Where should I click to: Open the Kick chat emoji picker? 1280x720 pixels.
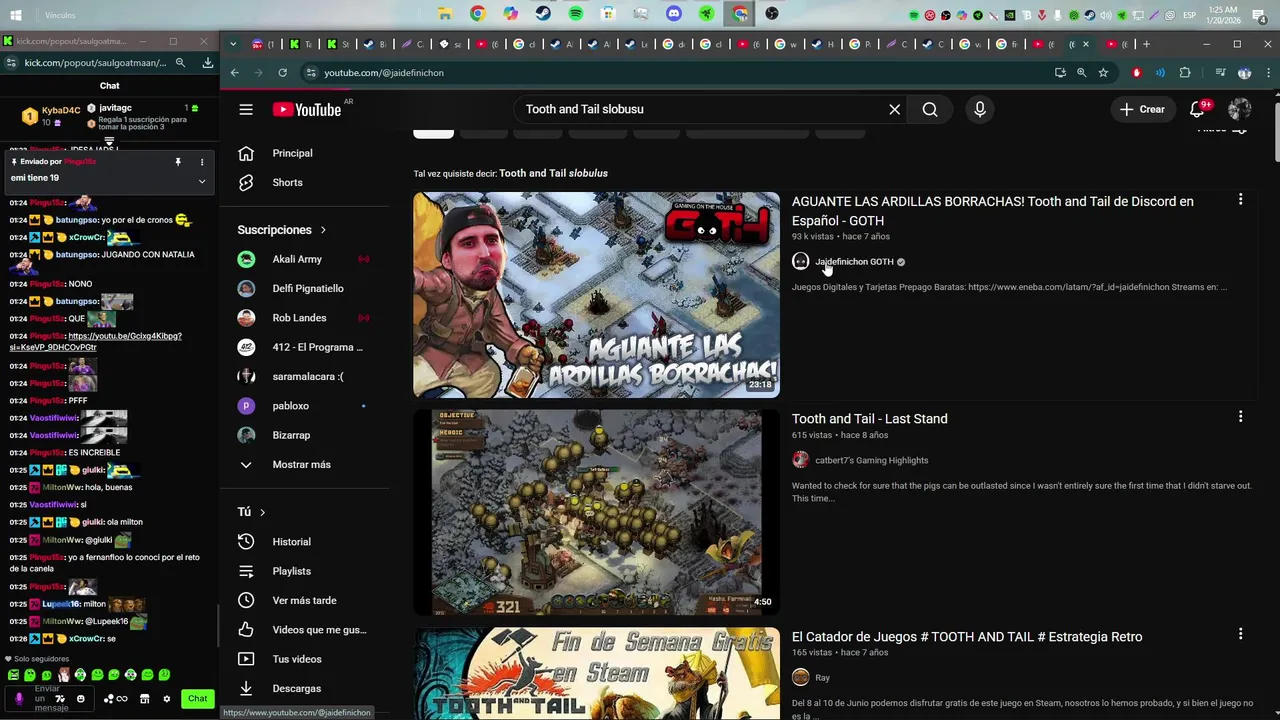[x=81, y=698]
